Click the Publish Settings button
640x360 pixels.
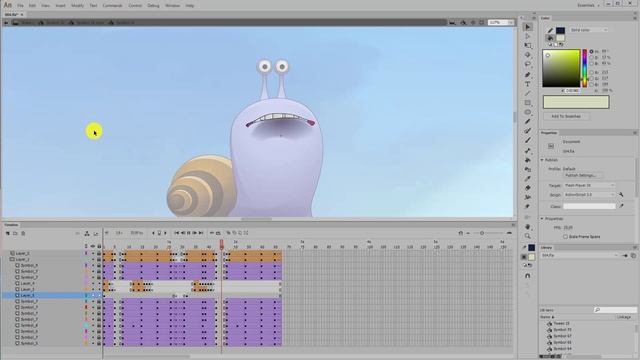click(x=581, y=175)
